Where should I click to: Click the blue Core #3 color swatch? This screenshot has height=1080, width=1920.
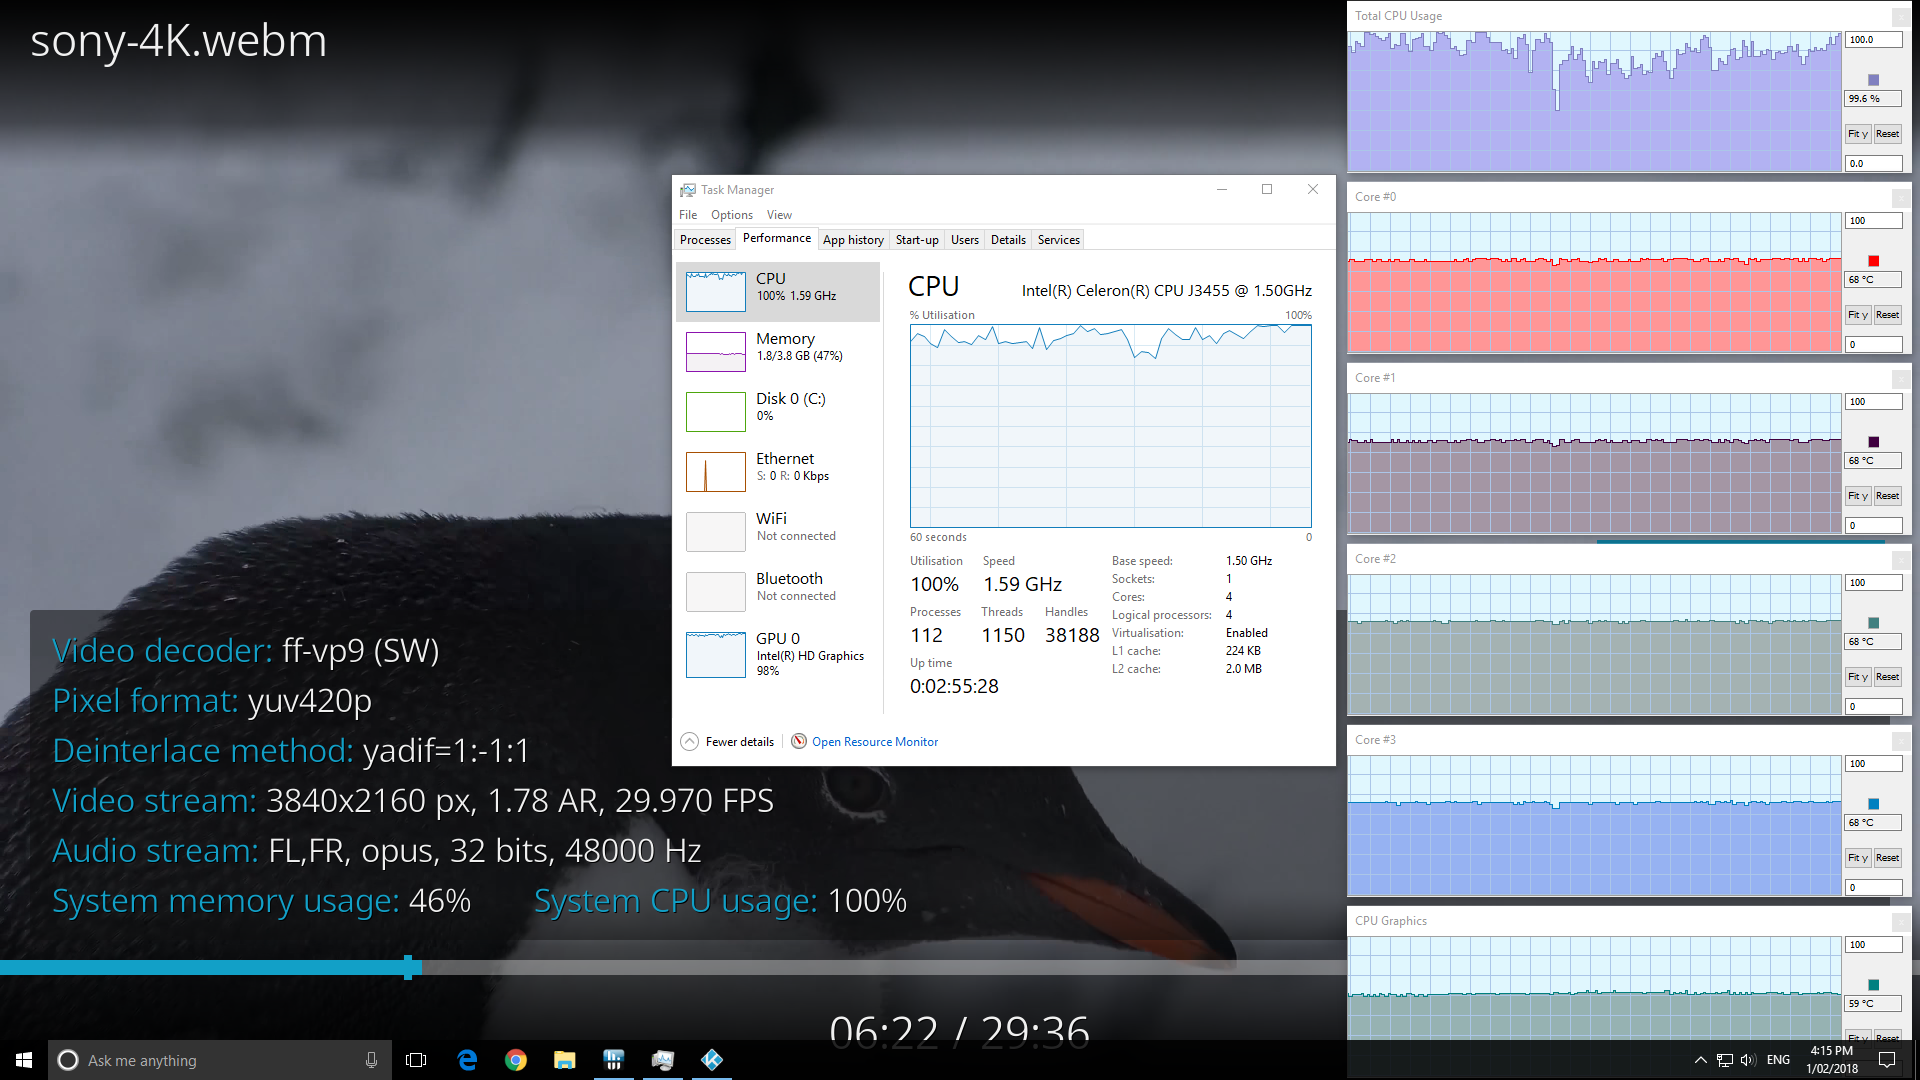[1874, 804]
